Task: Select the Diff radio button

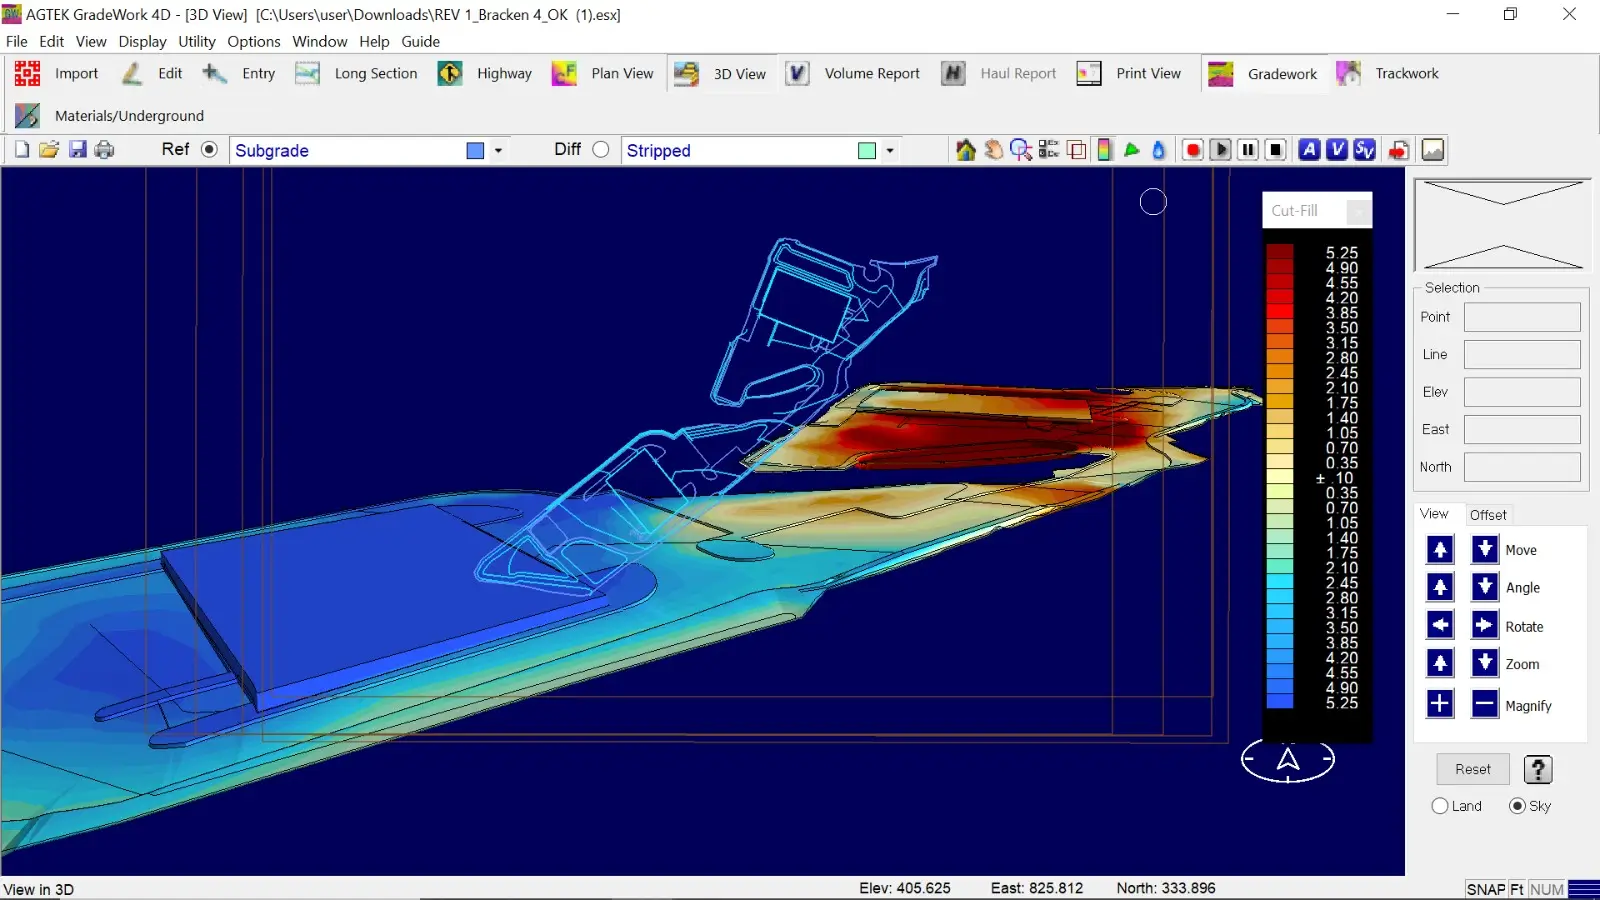Action: (x=600, y=150)
